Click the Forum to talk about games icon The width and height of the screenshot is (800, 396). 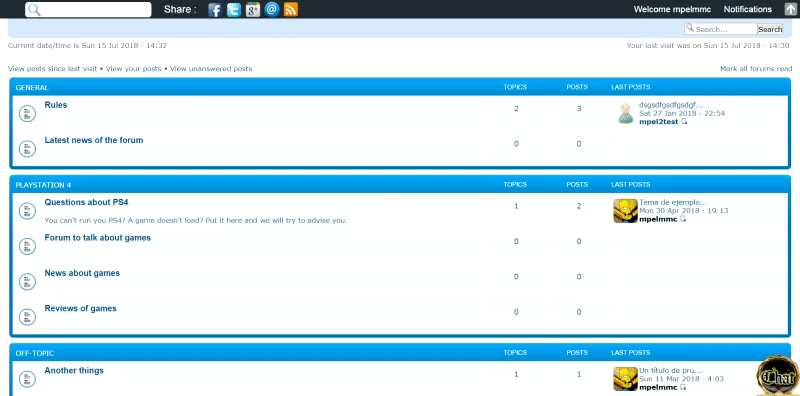click(28, 246)
